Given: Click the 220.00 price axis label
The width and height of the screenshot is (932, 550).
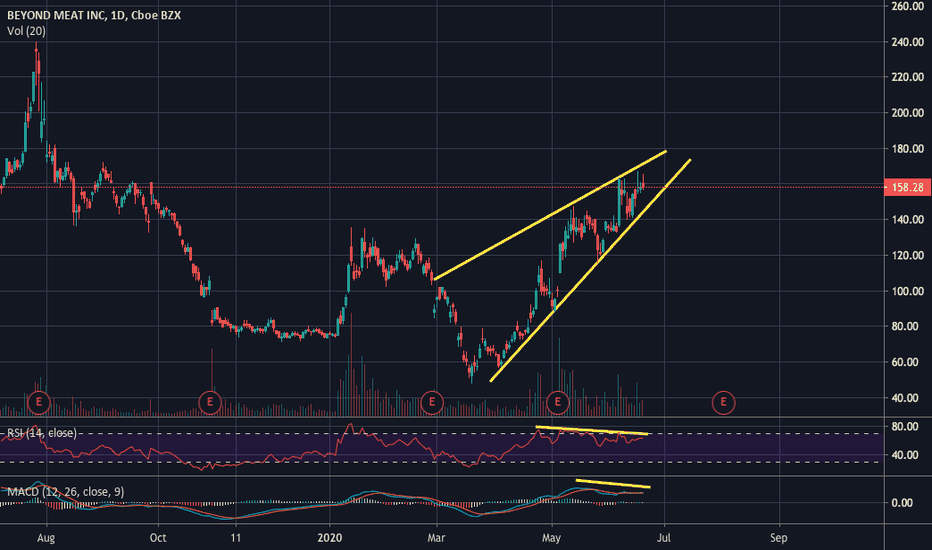Looking at the screenshot, I should pyautogui.click(x=908, y=77).
